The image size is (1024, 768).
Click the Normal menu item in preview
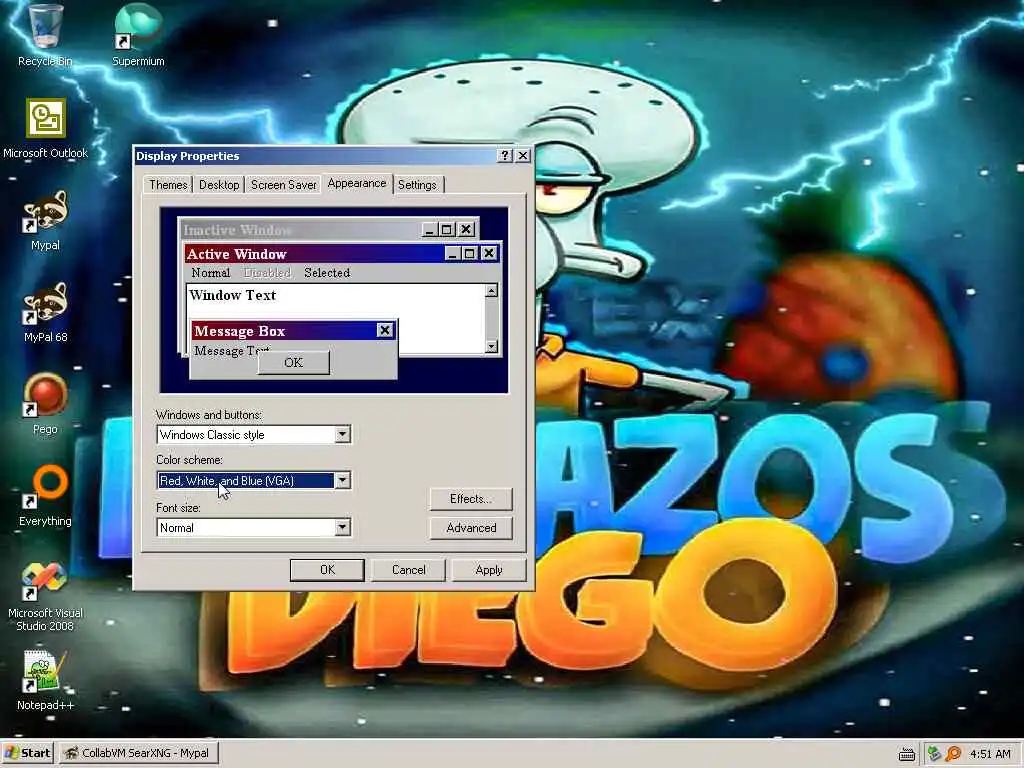210,273
